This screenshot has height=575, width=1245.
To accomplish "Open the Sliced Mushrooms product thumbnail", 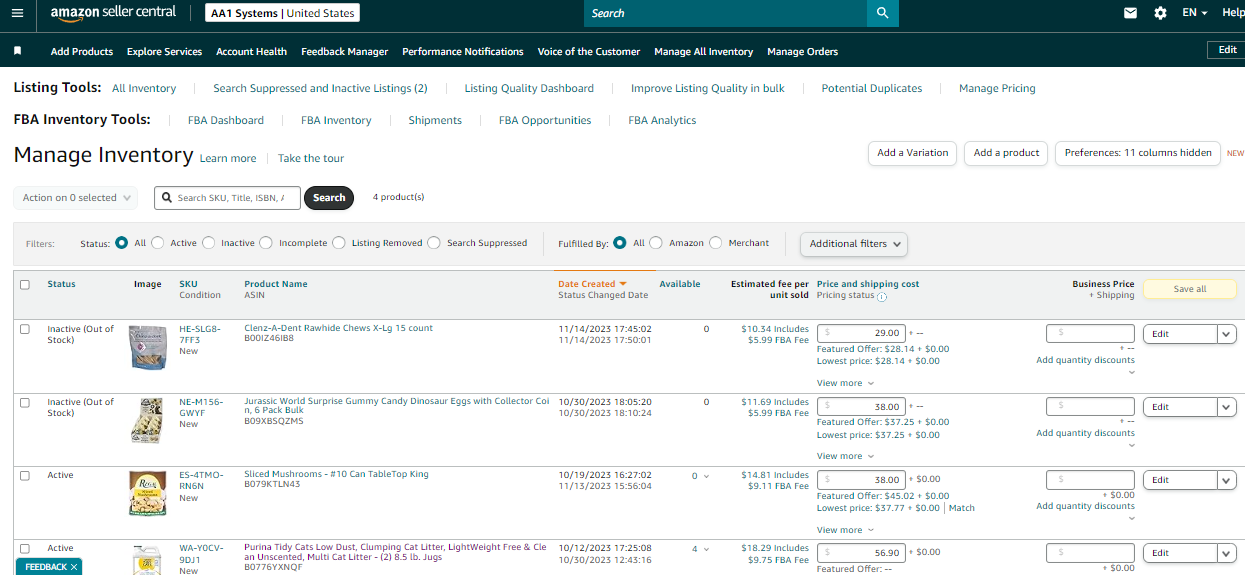I will [x=147, y=493].
